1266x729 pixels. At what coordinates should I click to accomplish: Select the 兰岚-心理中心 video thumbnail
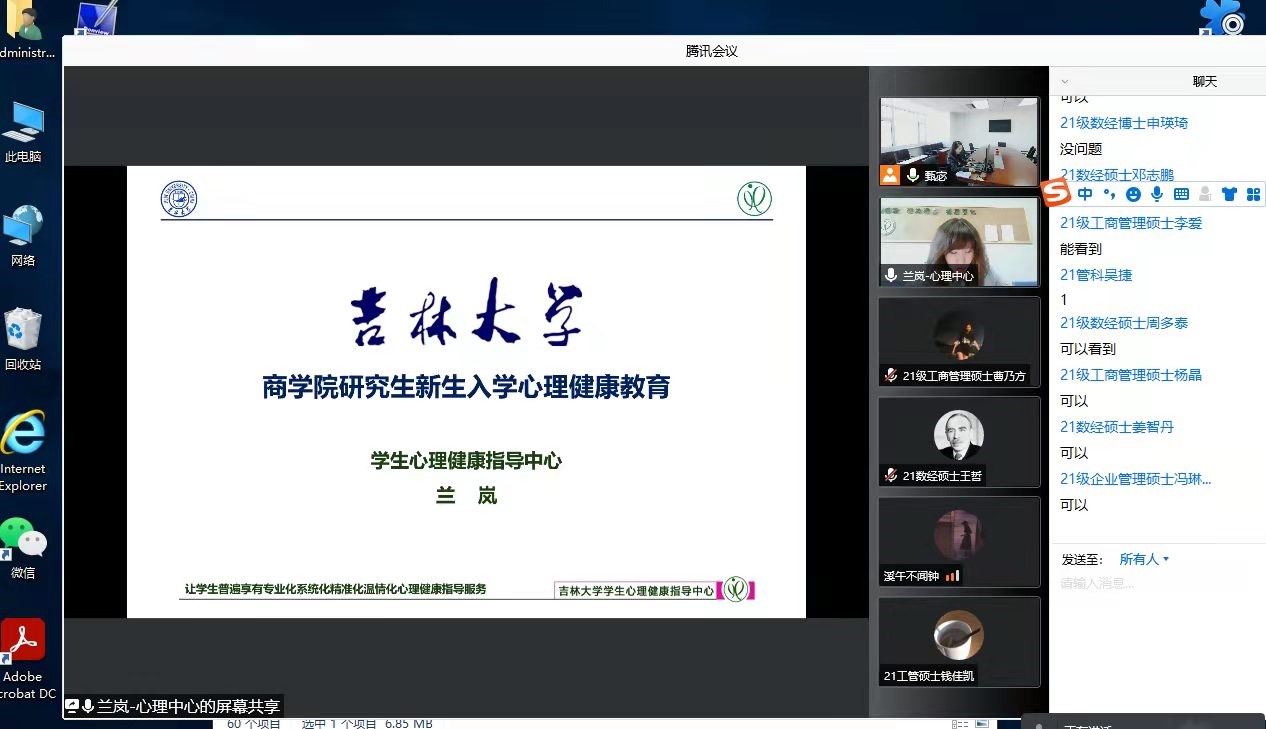(959, 241)
